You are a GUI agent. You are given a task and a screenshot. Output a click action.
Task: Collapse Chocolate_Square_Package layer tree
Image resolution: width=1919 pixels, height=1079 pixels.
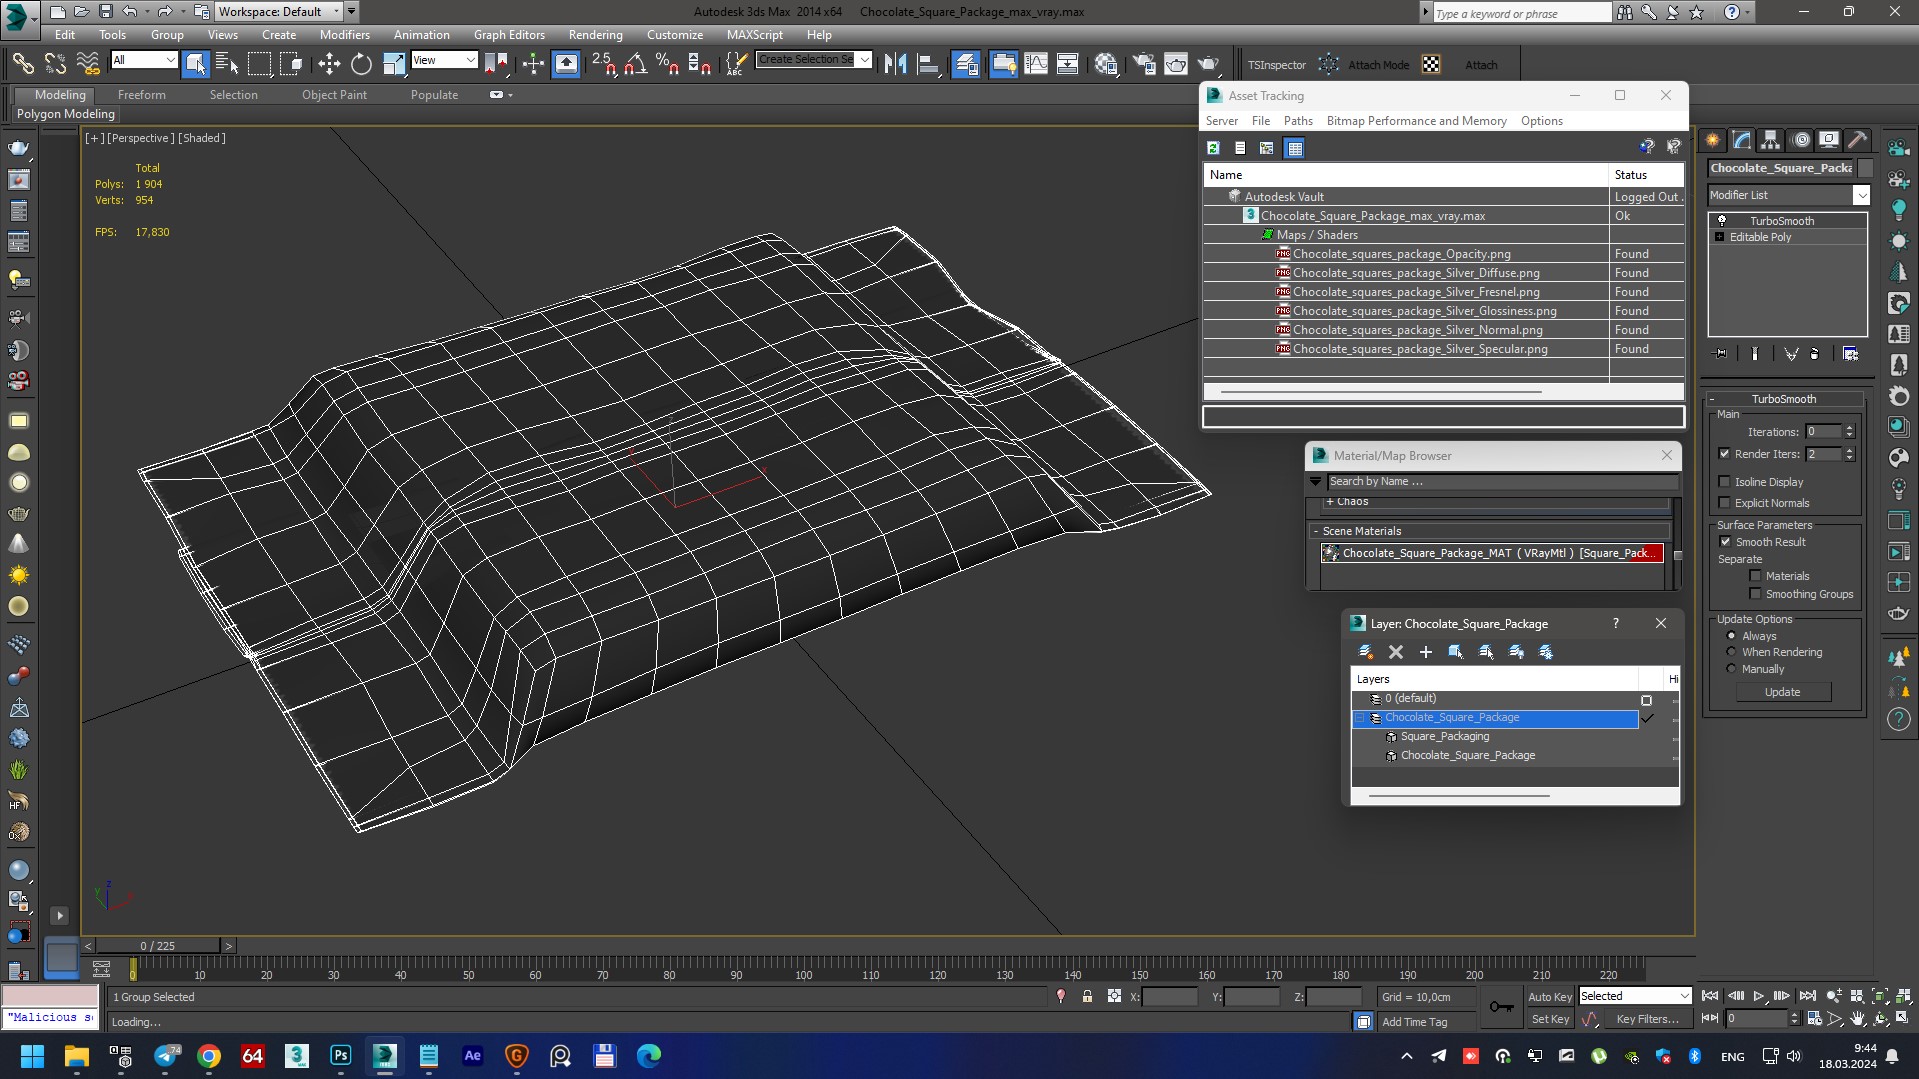tap(1360, 718)
